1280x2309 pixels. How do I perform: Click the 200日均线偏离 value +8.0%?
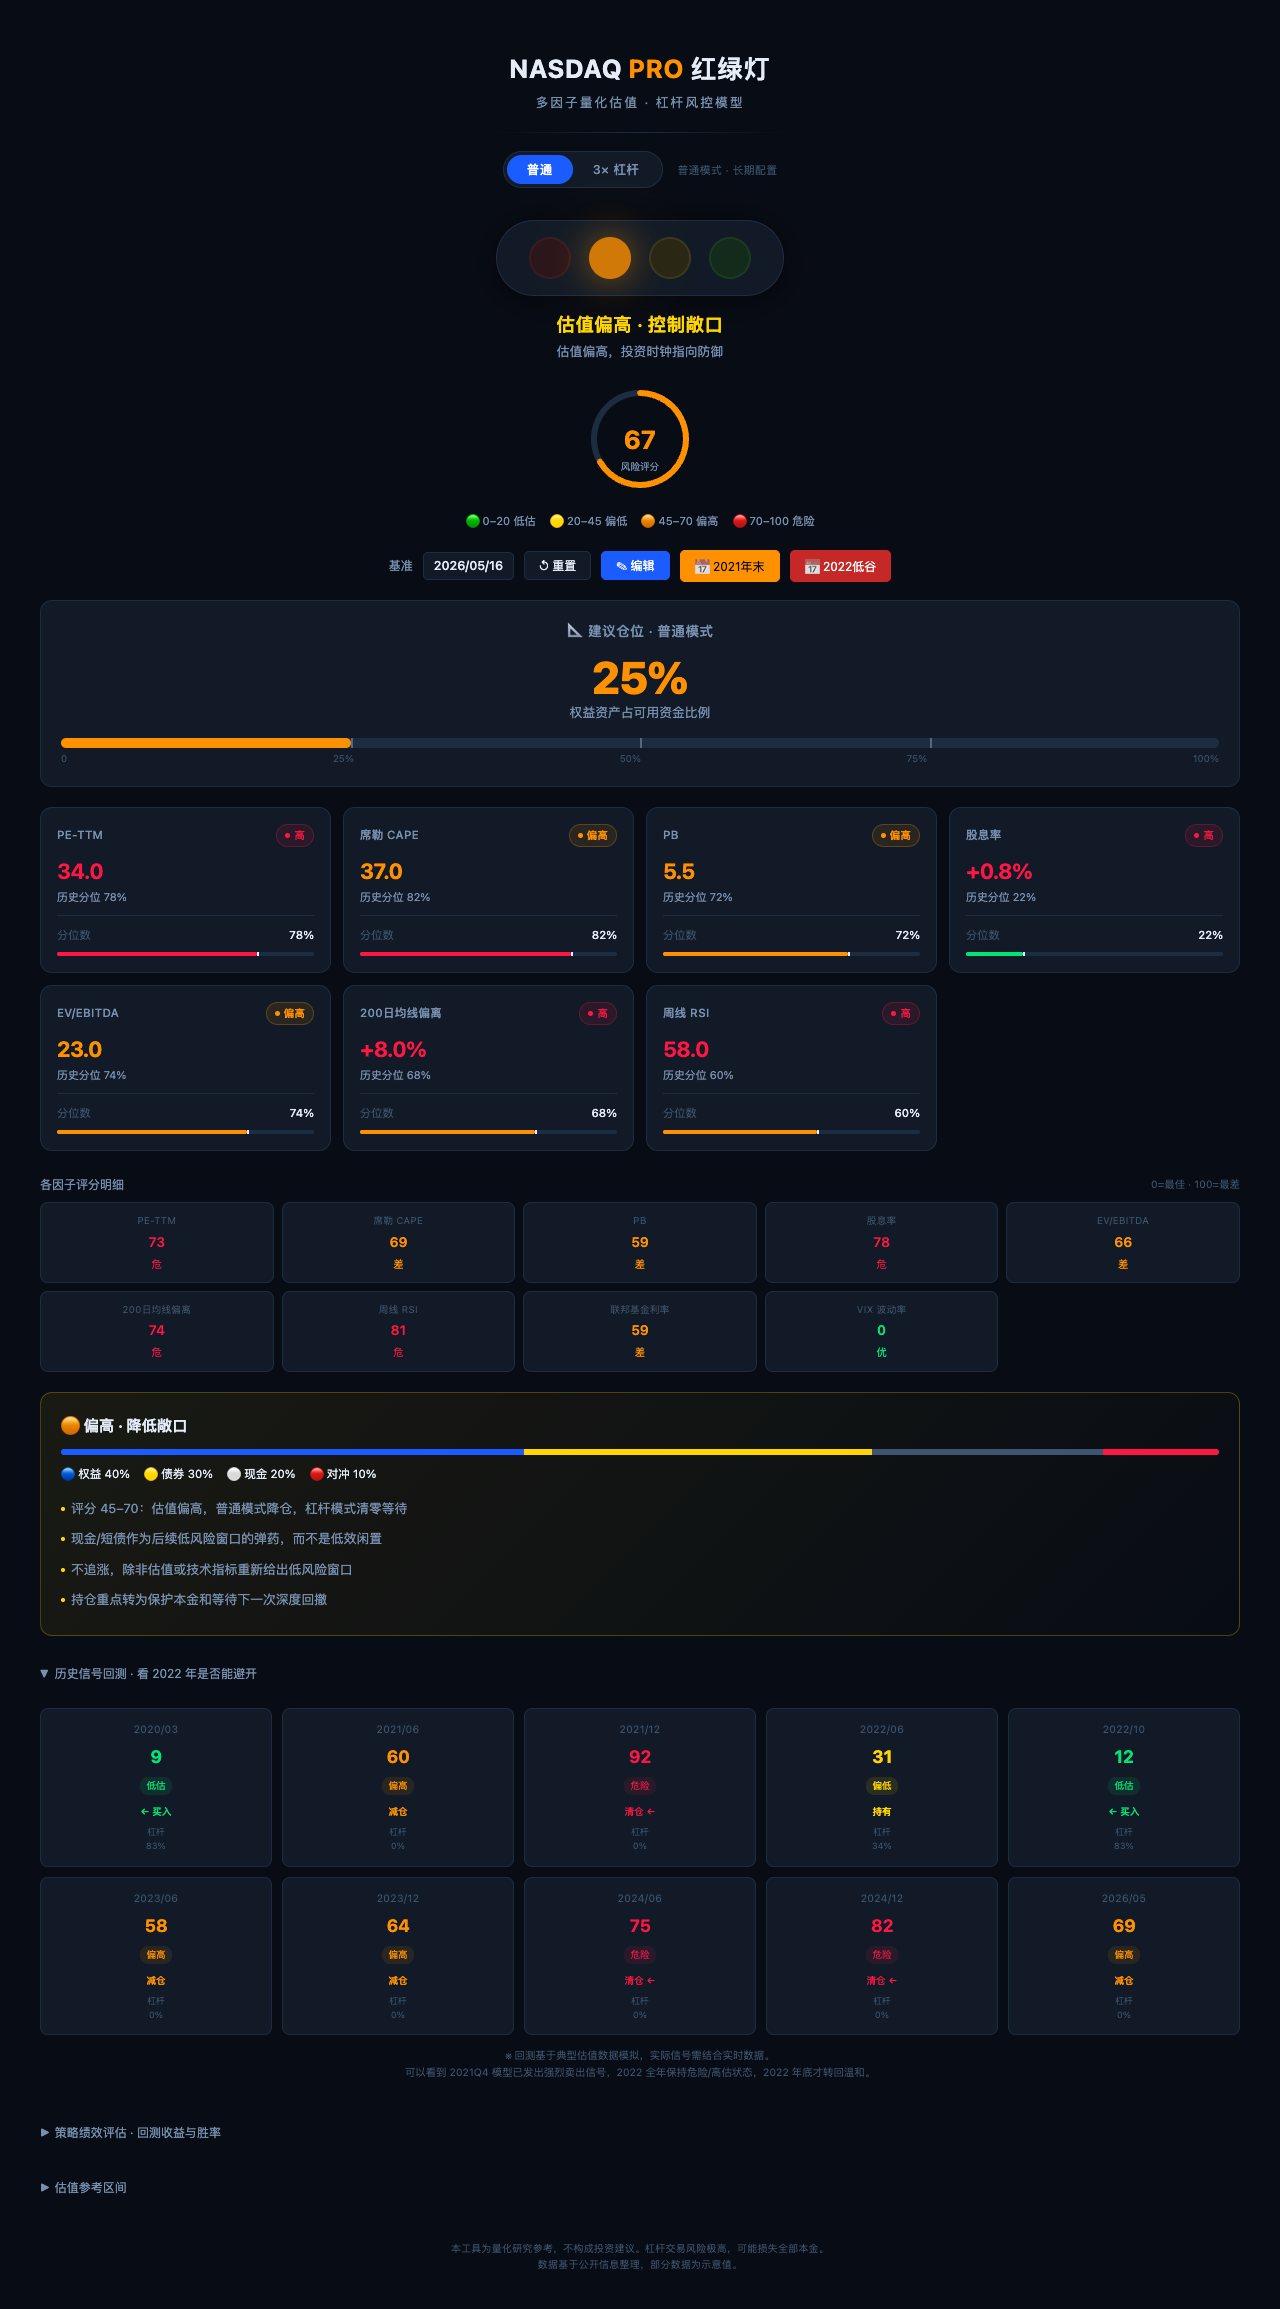point(393,1050)
